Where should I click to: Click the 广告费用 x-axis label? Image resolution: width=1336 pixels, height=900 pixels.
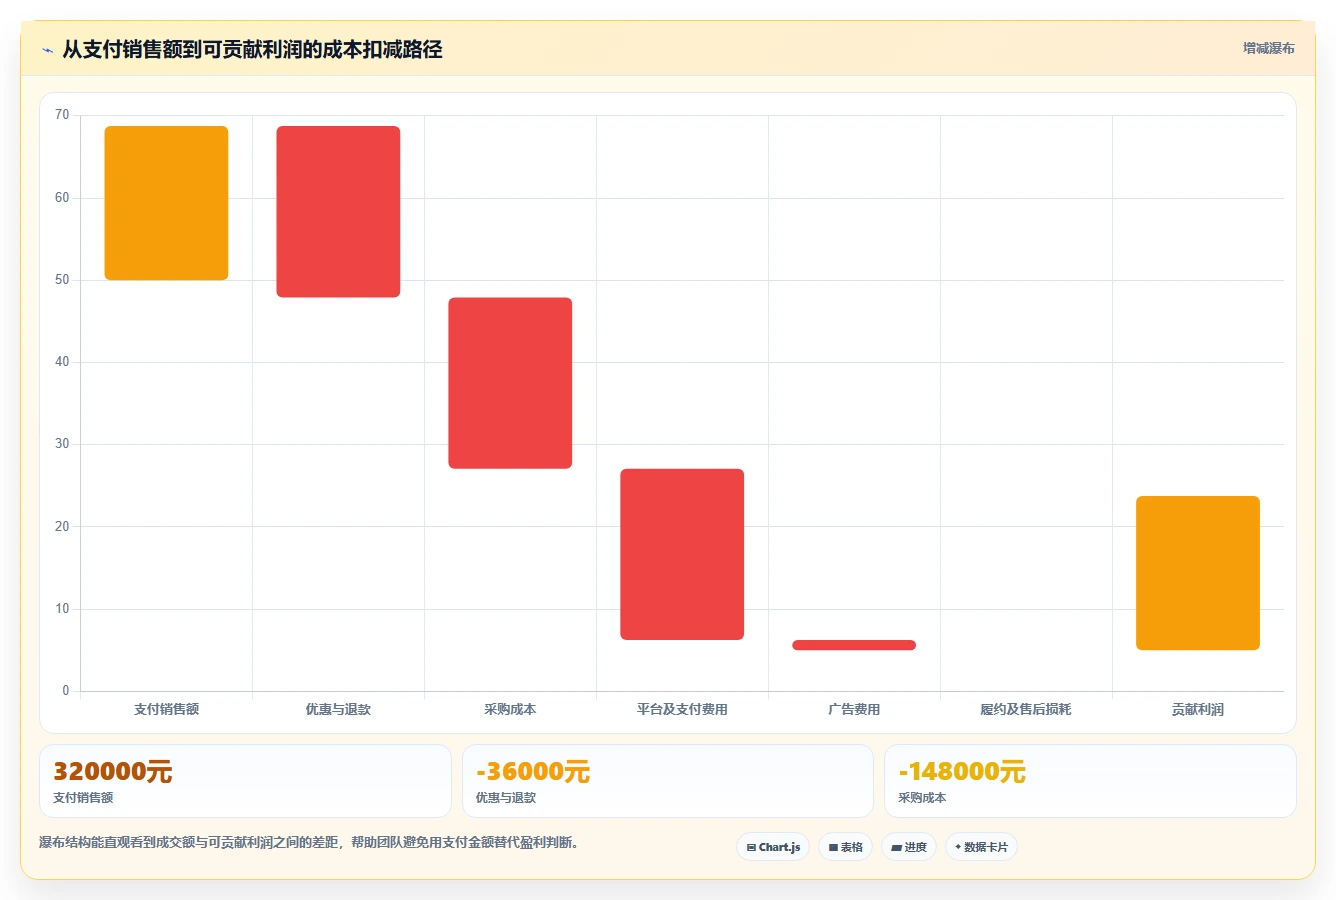pos(854,709)
